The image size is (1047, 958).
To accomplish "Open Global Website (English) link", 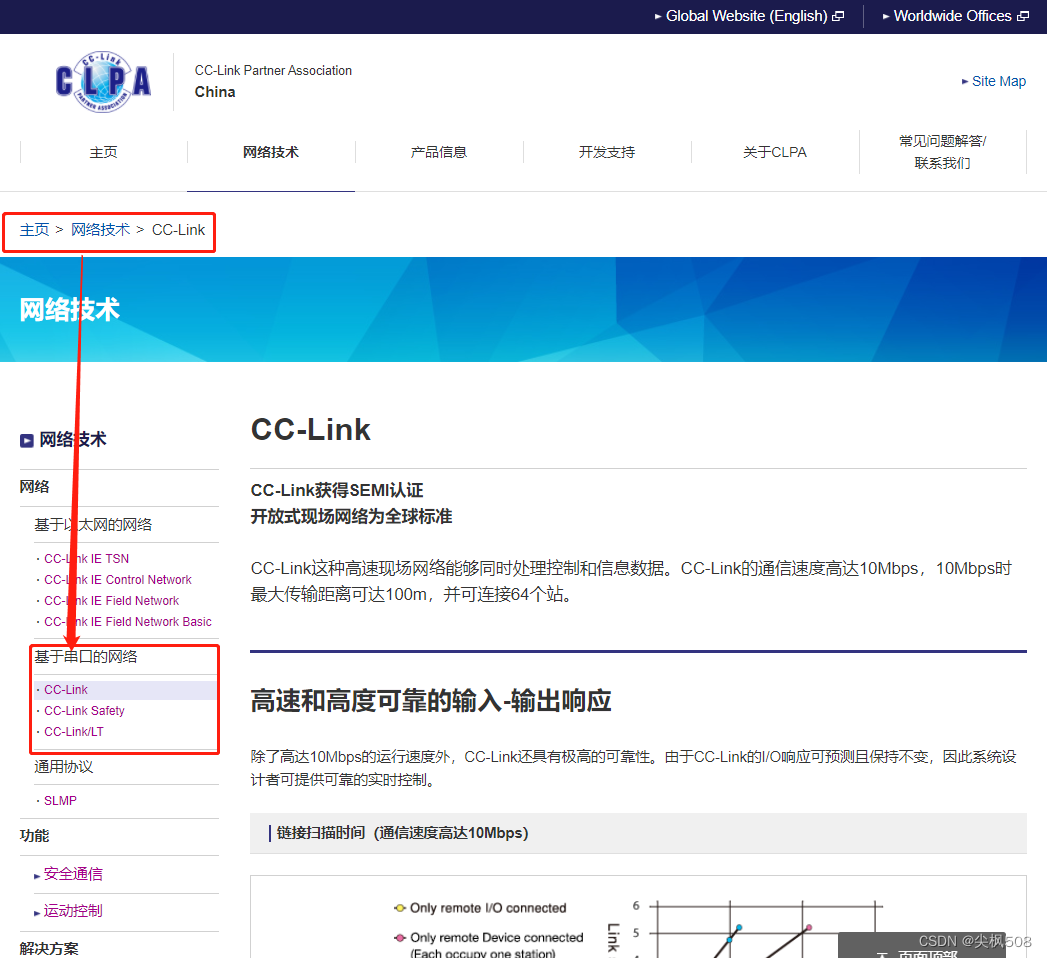I will pos(749,16).
